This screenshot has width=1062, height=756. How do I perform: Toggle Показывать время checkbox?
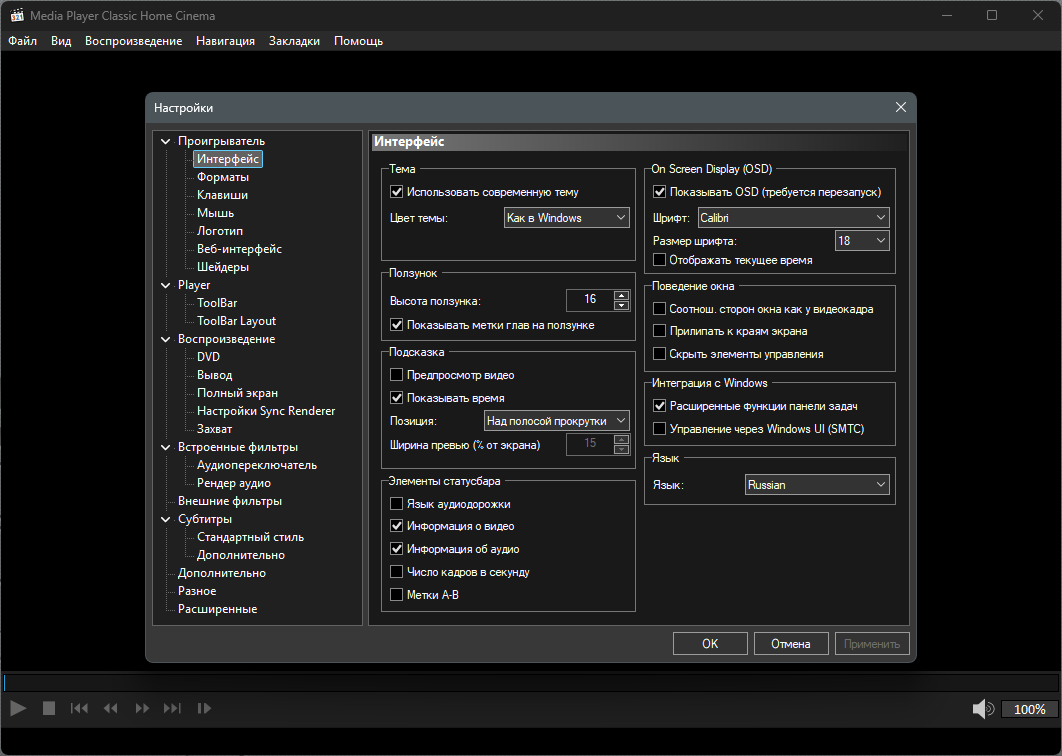(397, 398)
